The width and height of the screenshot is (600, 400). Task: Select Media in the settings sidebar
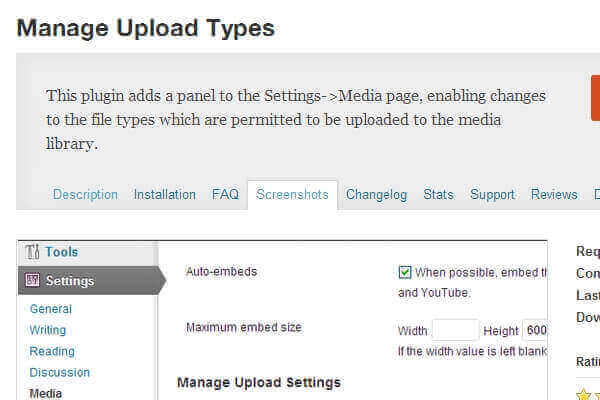46,393
